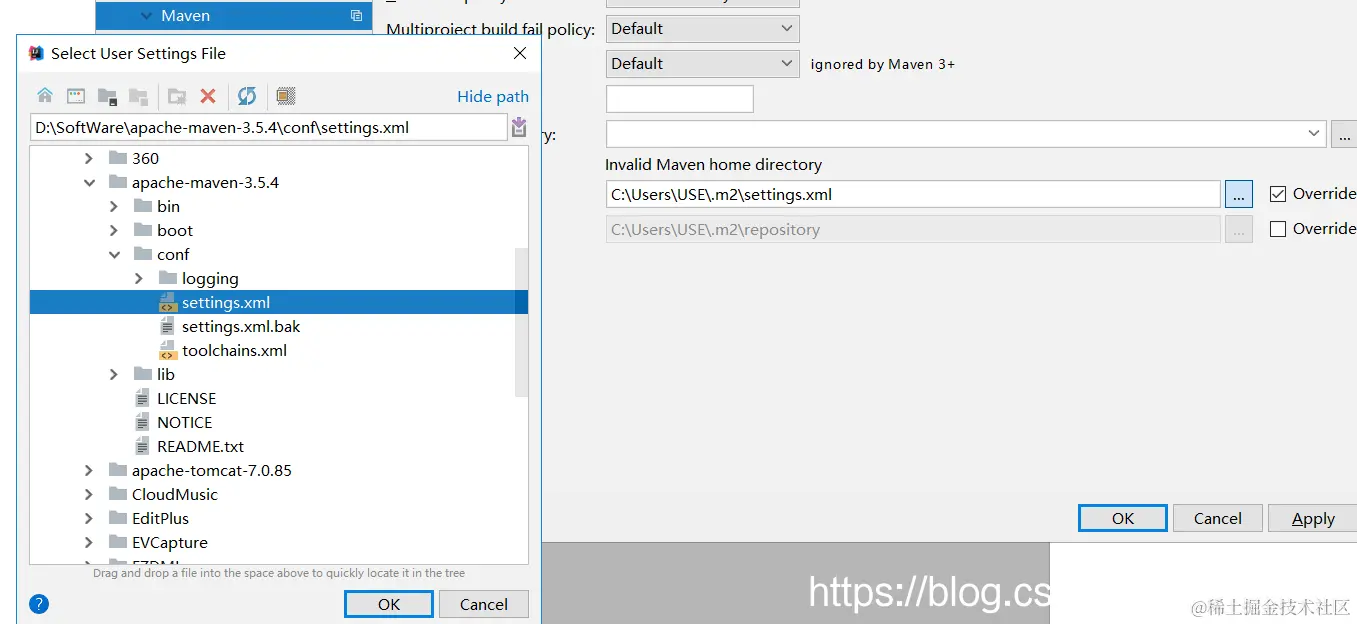Click the settings.xml.bak file icon
The height and width of the screenshot is (624, 1357).
[168, 327]
